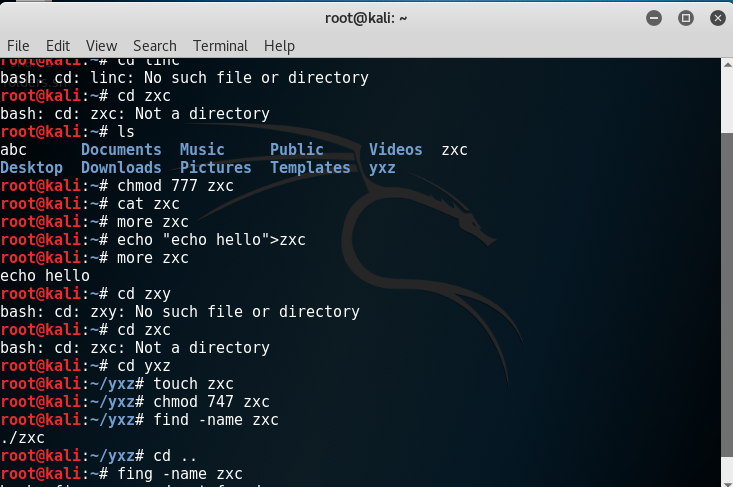Minimize the terminal window
The image size is (733, 487).
(654, 18)
